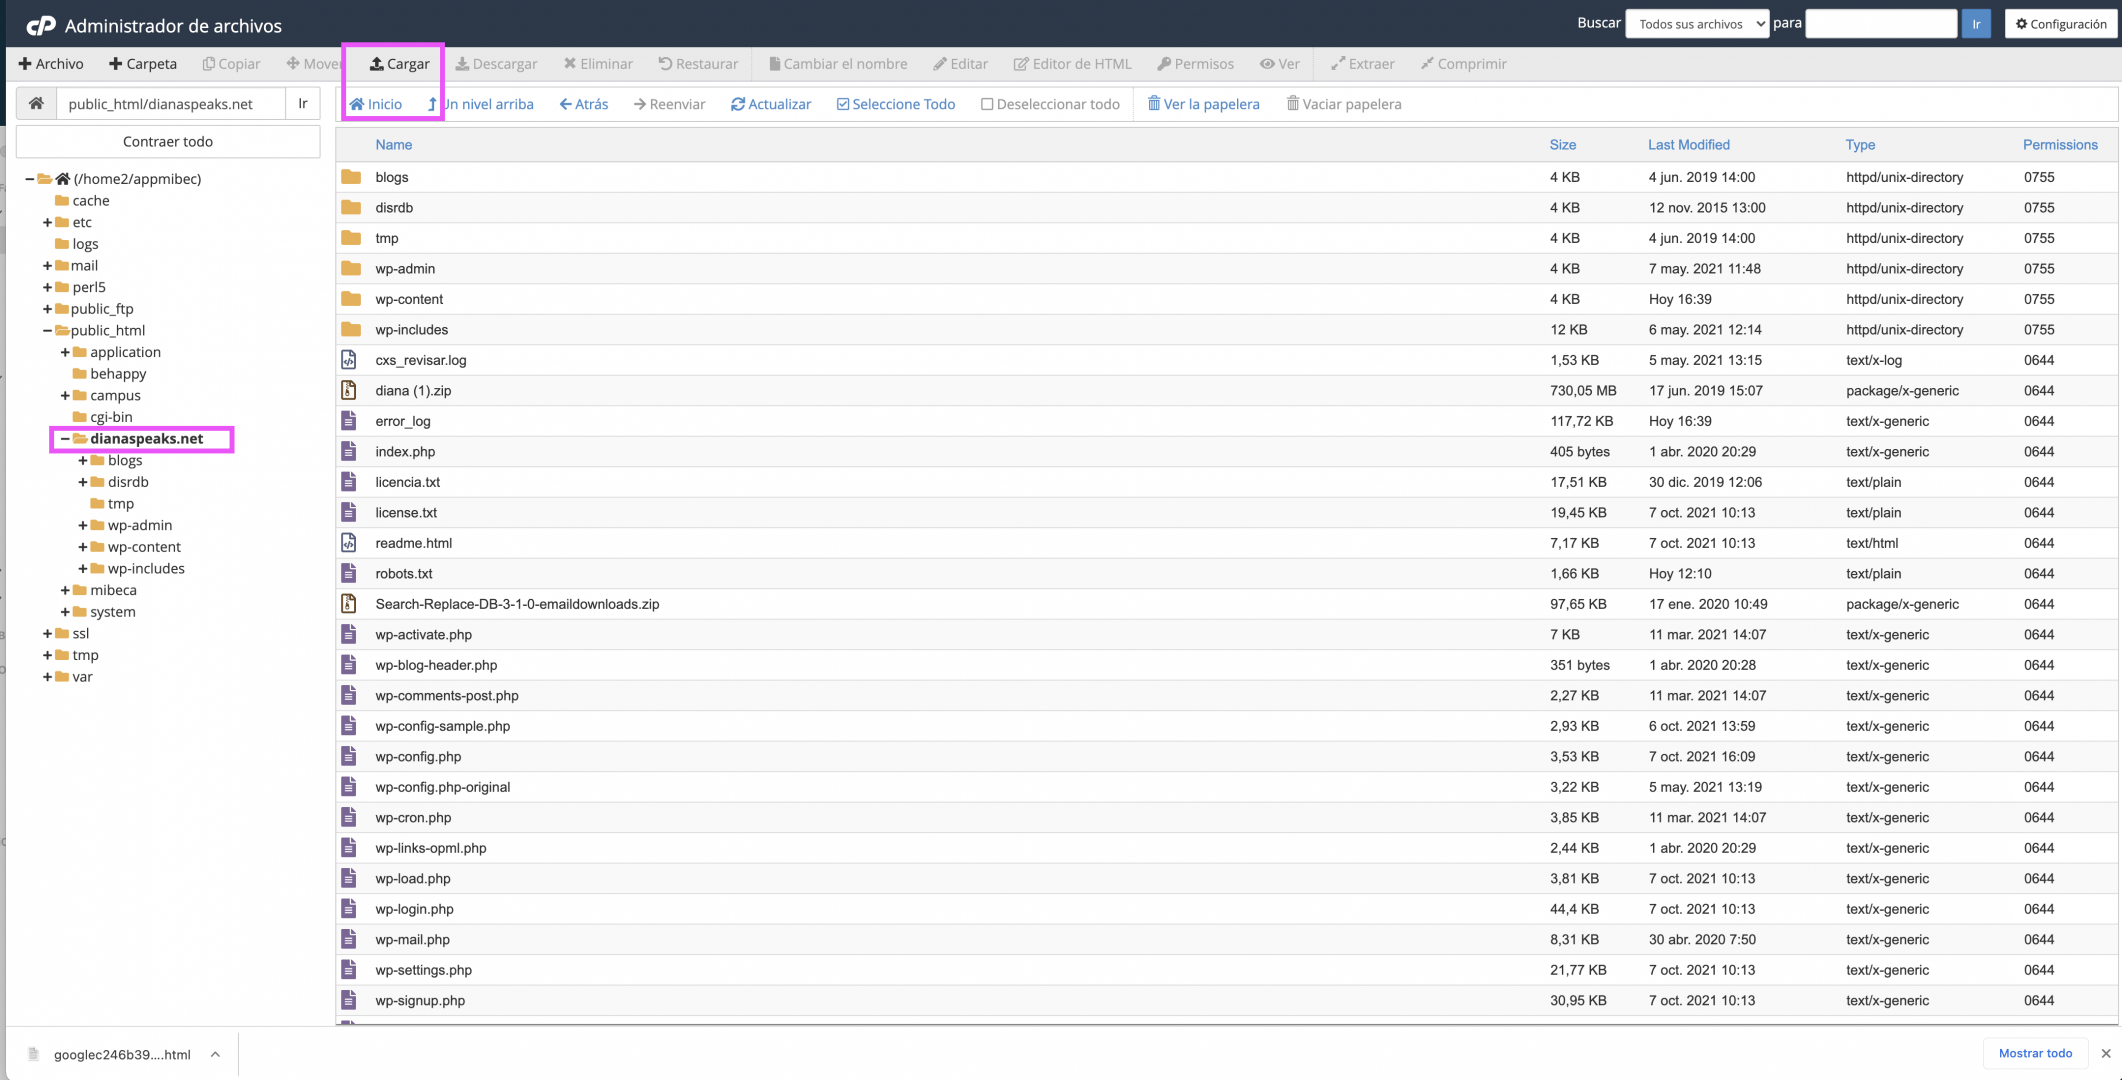2122x1080 pixels.
Task: Open the blogs folder icon in file list
Action: tap(351, 177)
